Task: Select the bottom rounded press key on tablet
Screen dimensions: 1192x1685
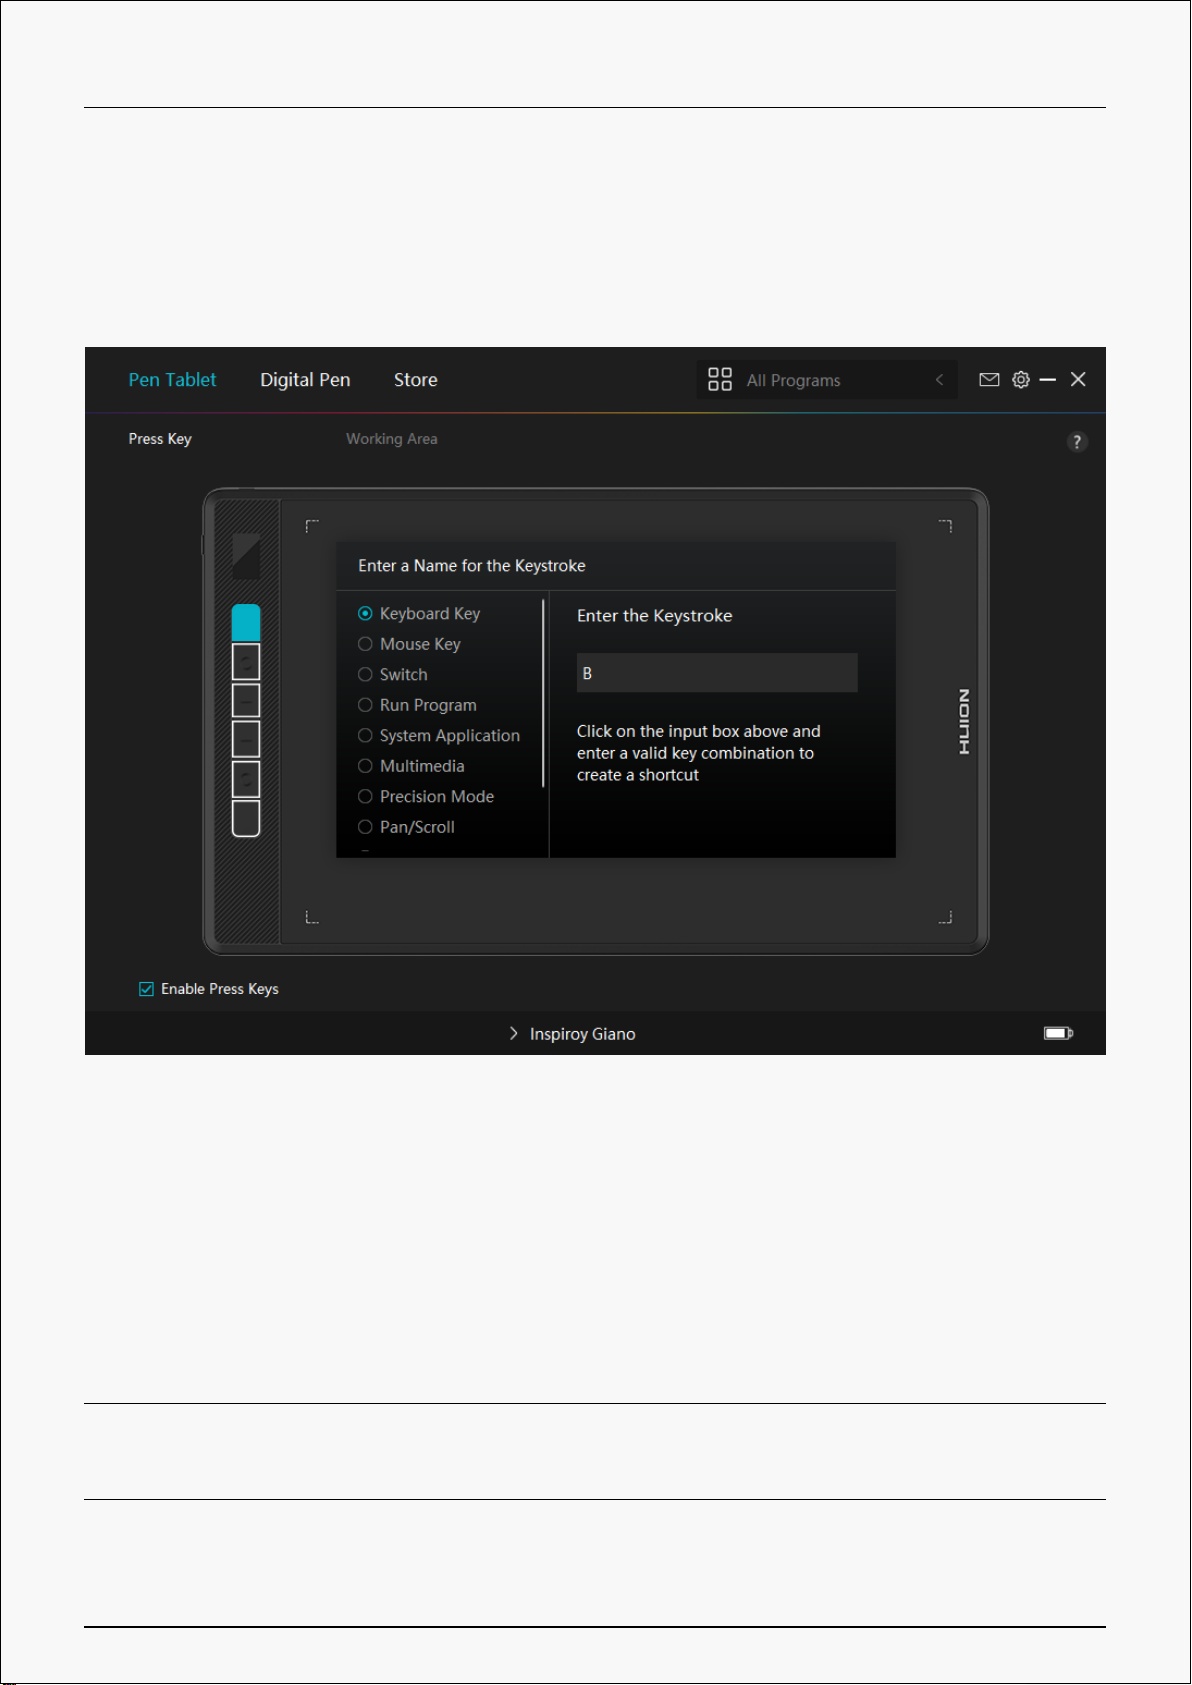Action: point(246,818)
